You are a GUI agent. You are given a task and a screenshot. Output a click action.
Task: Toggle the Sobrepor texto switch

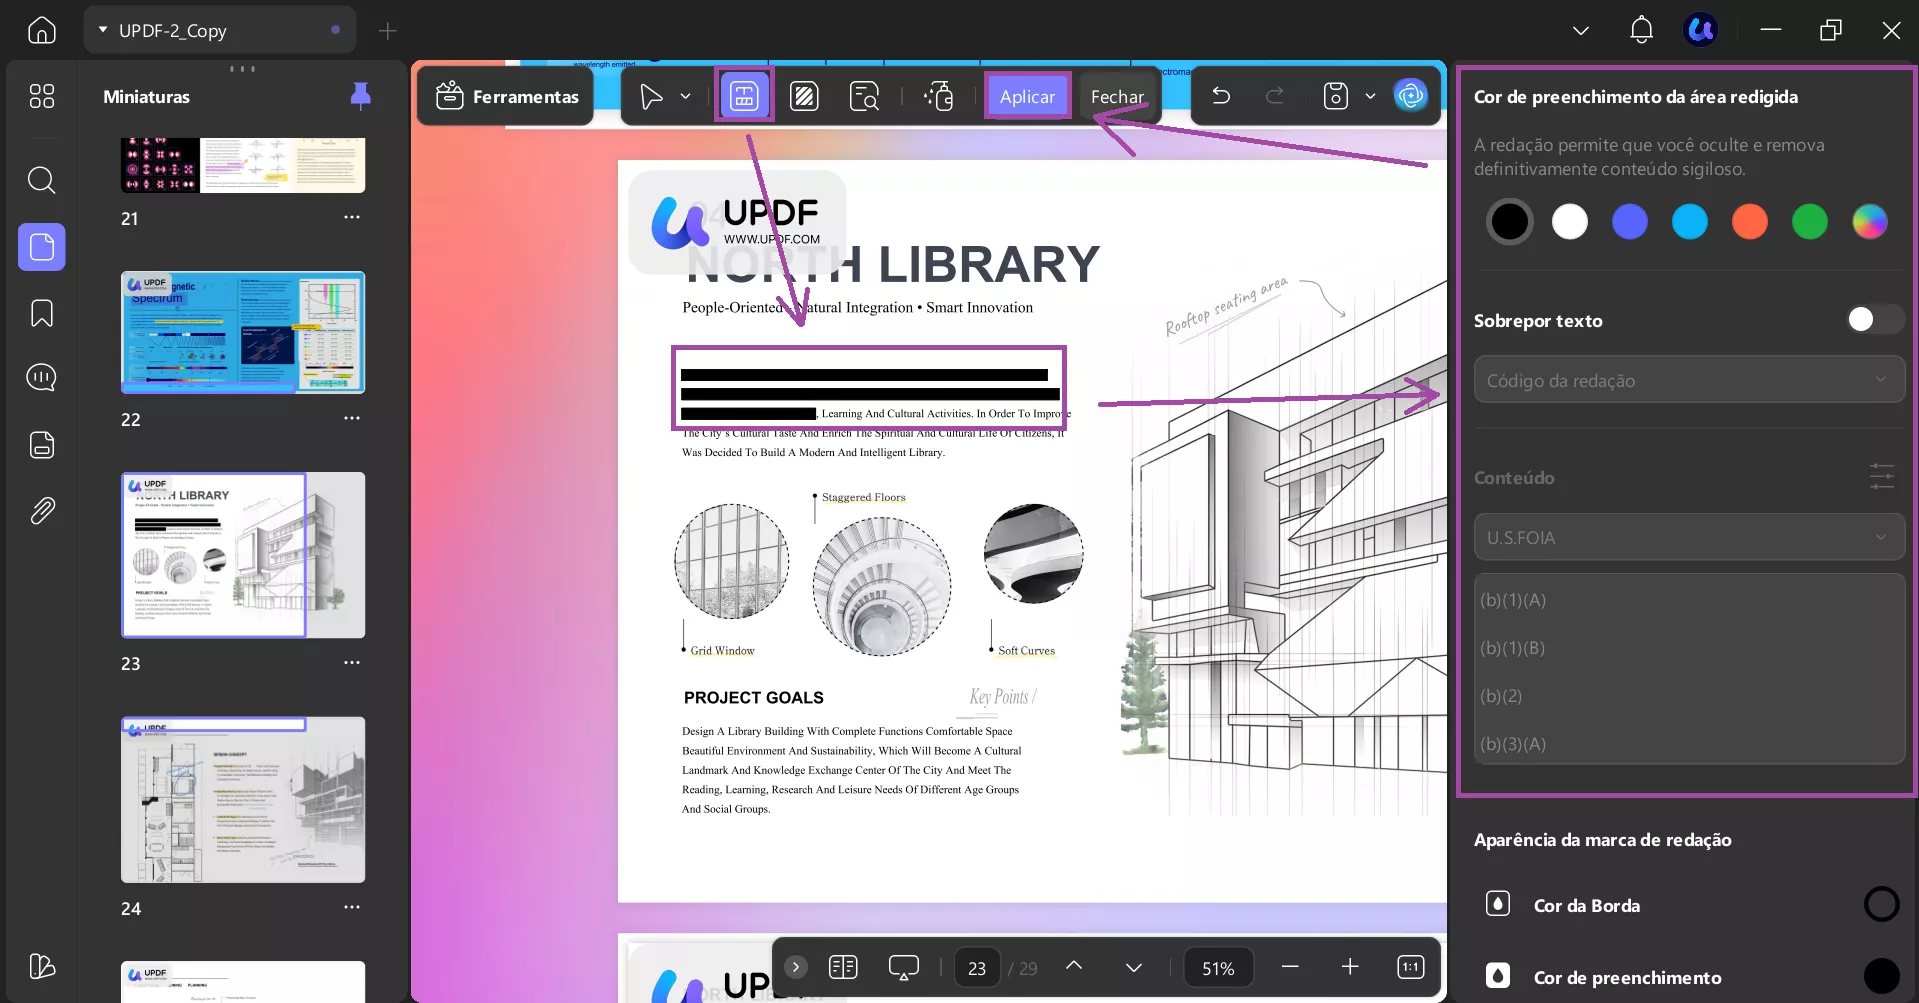(1875, 320)
